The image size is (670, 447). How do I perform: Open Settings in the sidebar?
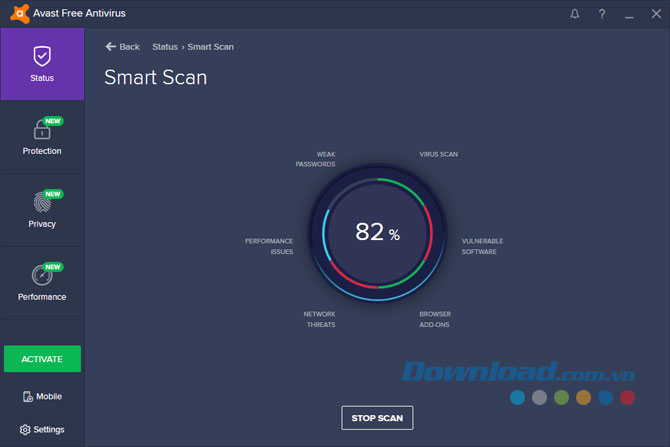(42, 429)
